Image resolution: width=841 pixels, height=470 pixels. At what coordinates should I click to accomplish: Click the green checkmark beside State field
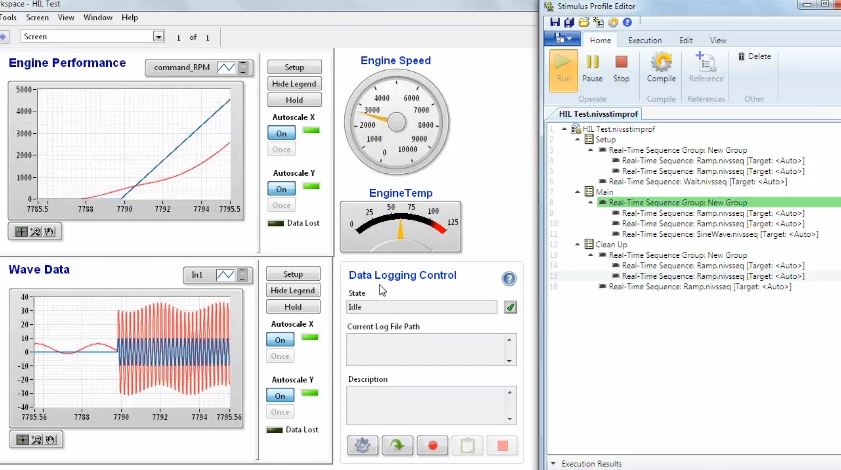[510, 307]
